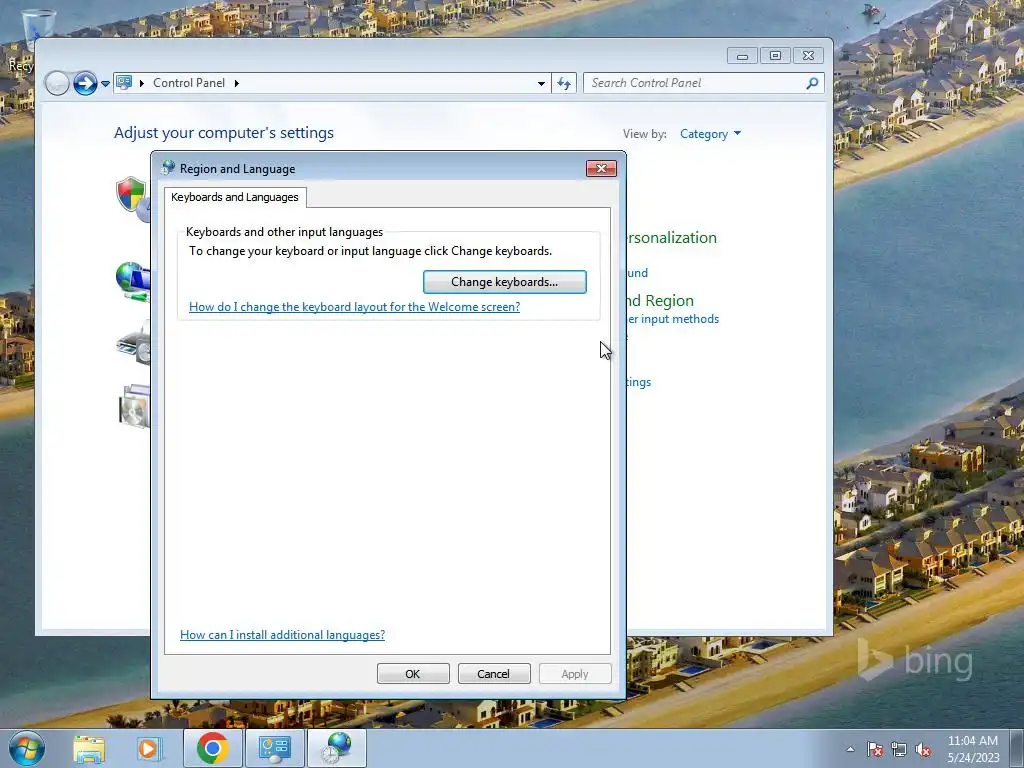Click the 'input methods' link

click(x=673, y=319)
